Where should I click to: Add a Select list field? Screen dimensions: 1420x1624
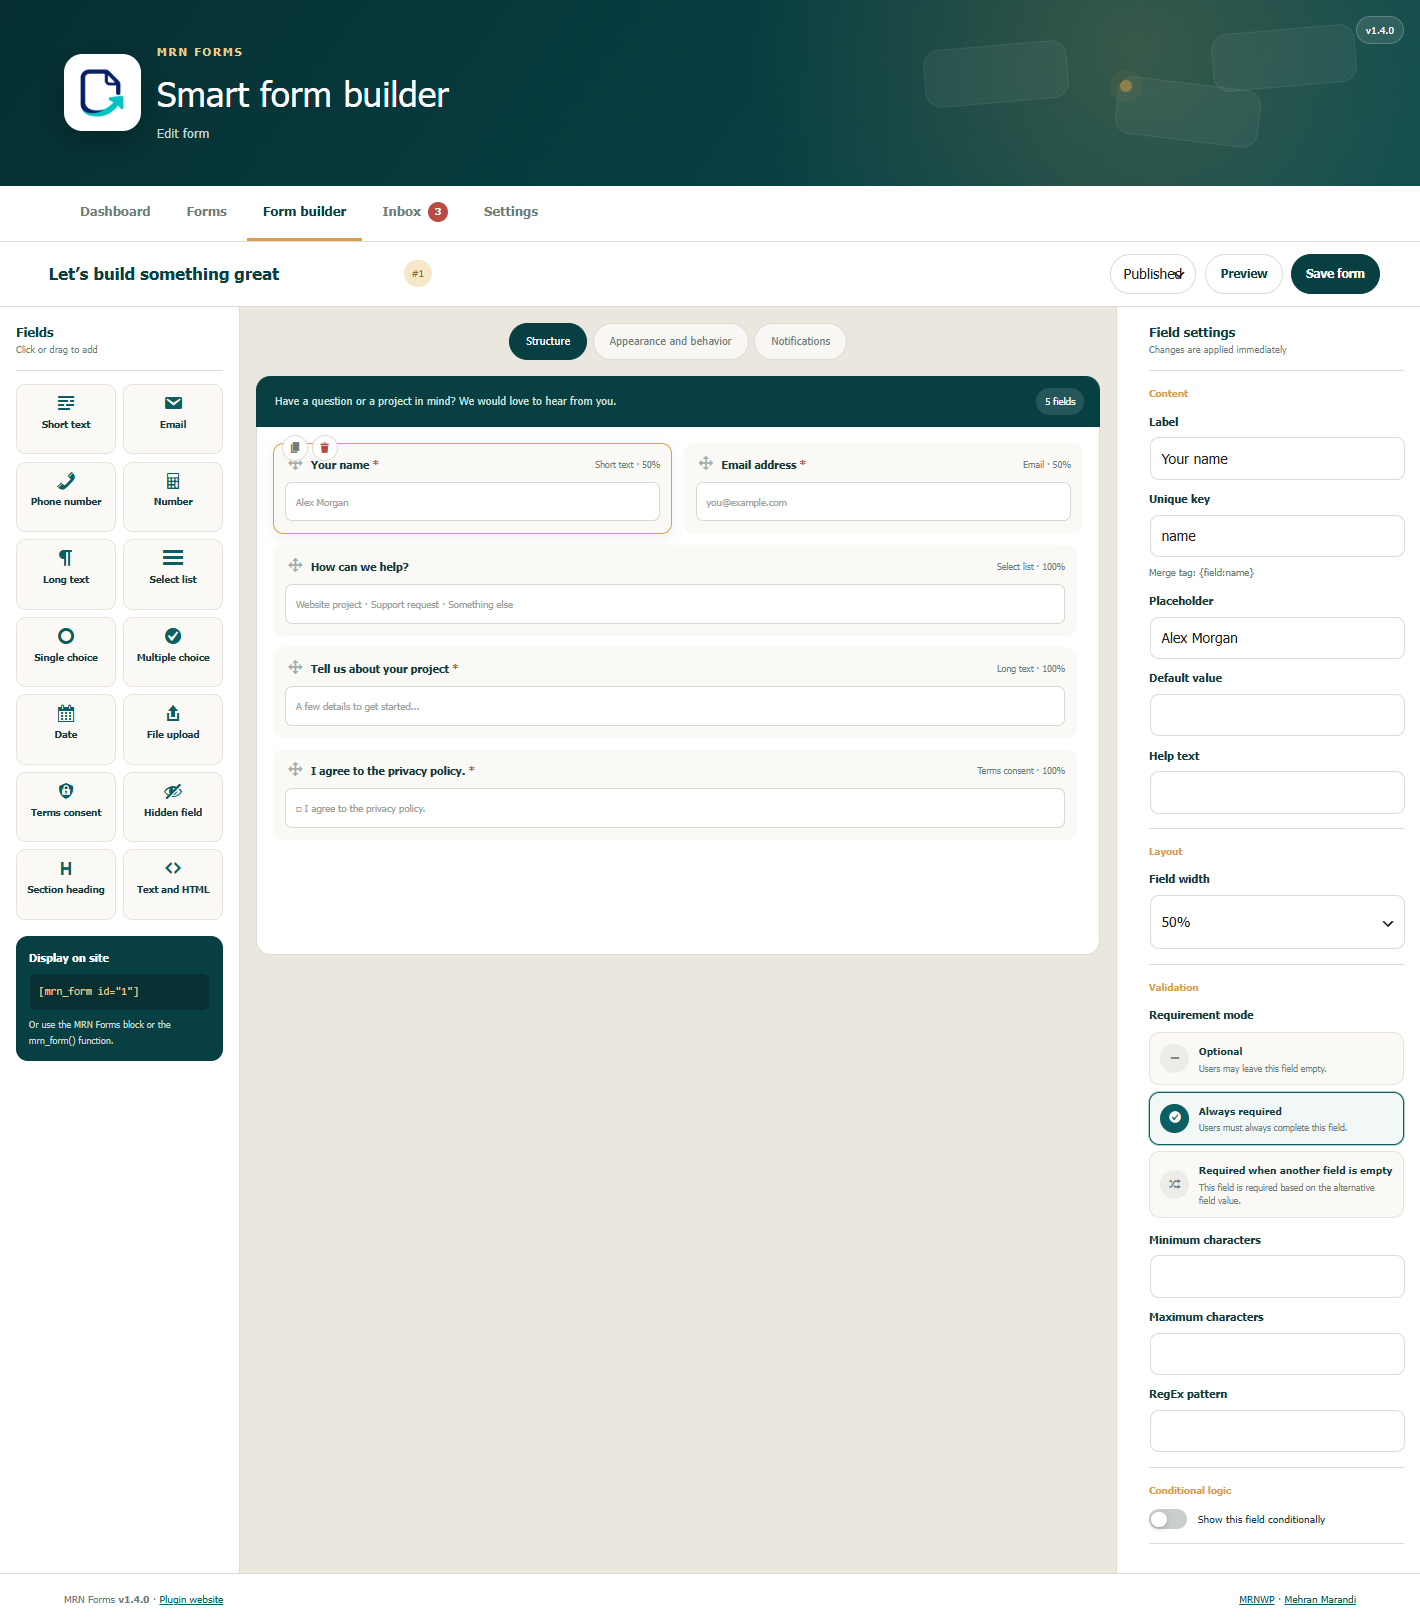173,574
